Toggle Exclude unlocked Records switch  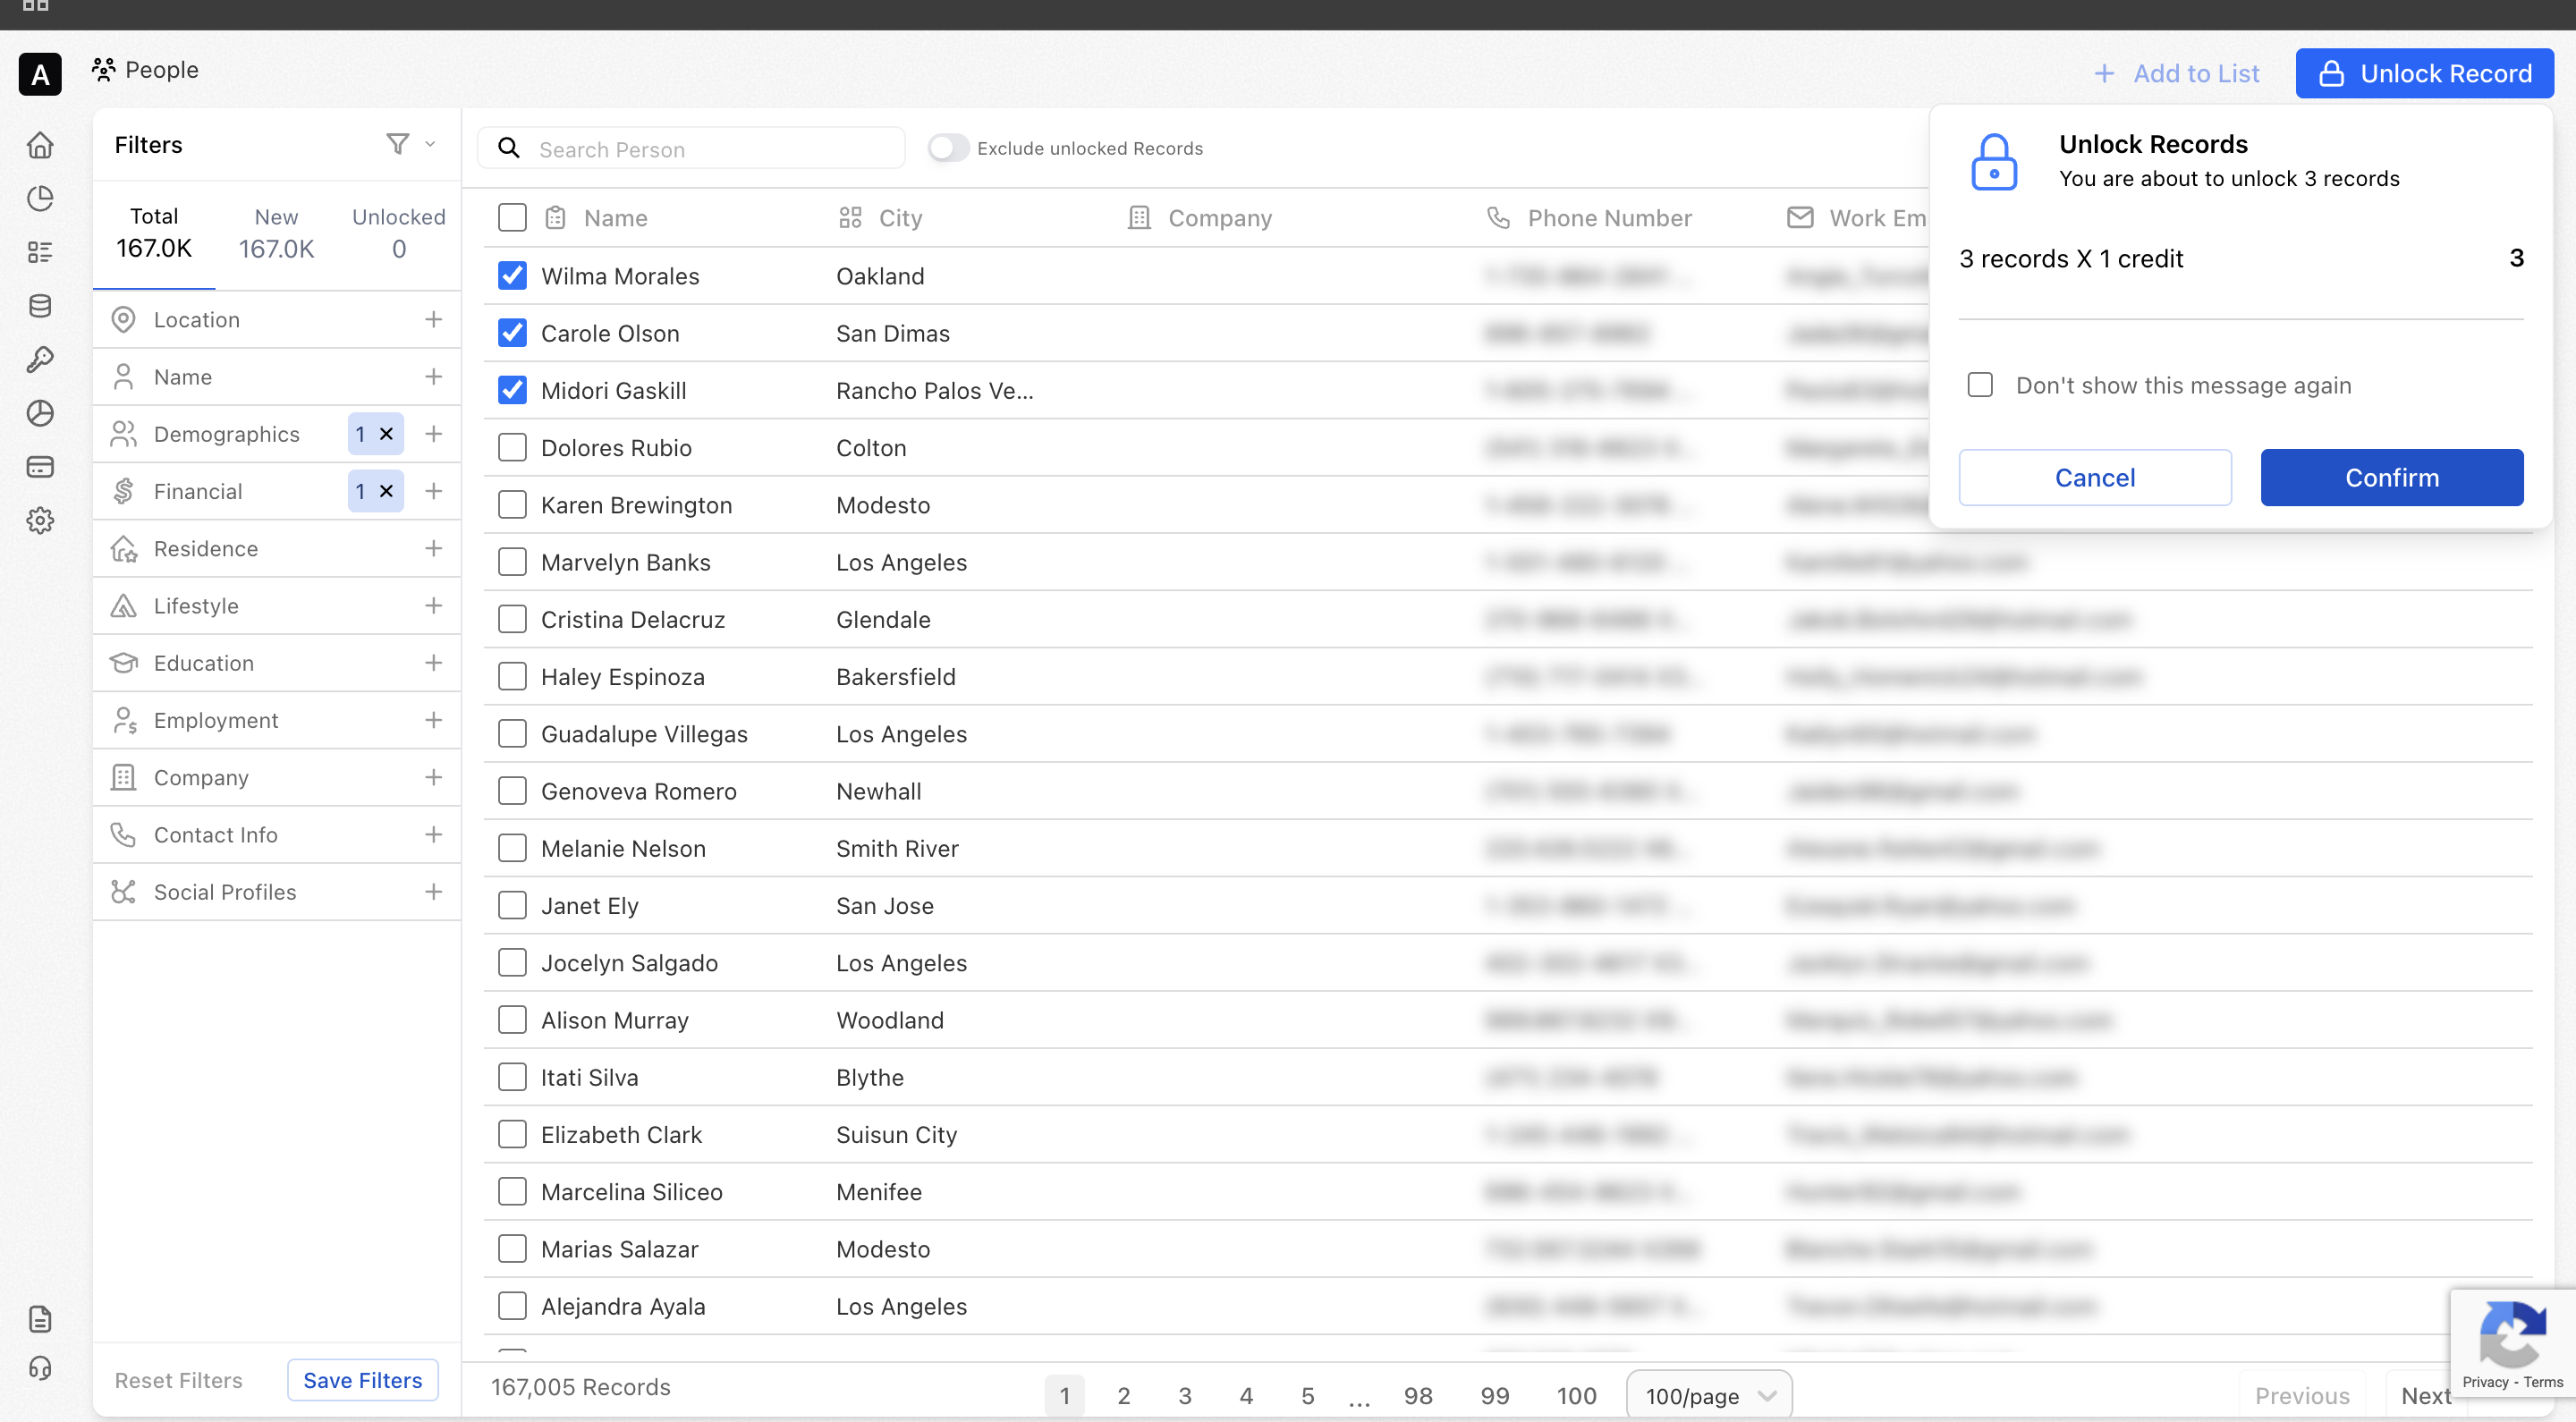pyautogui.click(x=947, y=148)
